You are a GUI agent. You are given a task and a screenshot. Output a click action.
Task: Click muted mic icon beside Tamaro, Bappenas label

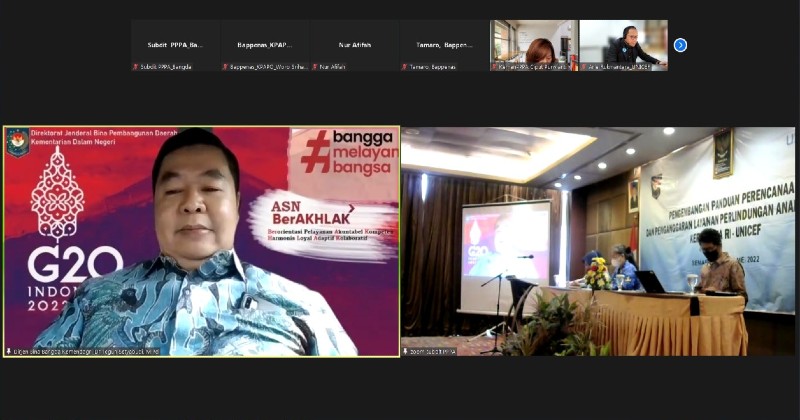[x=405, y=67]
